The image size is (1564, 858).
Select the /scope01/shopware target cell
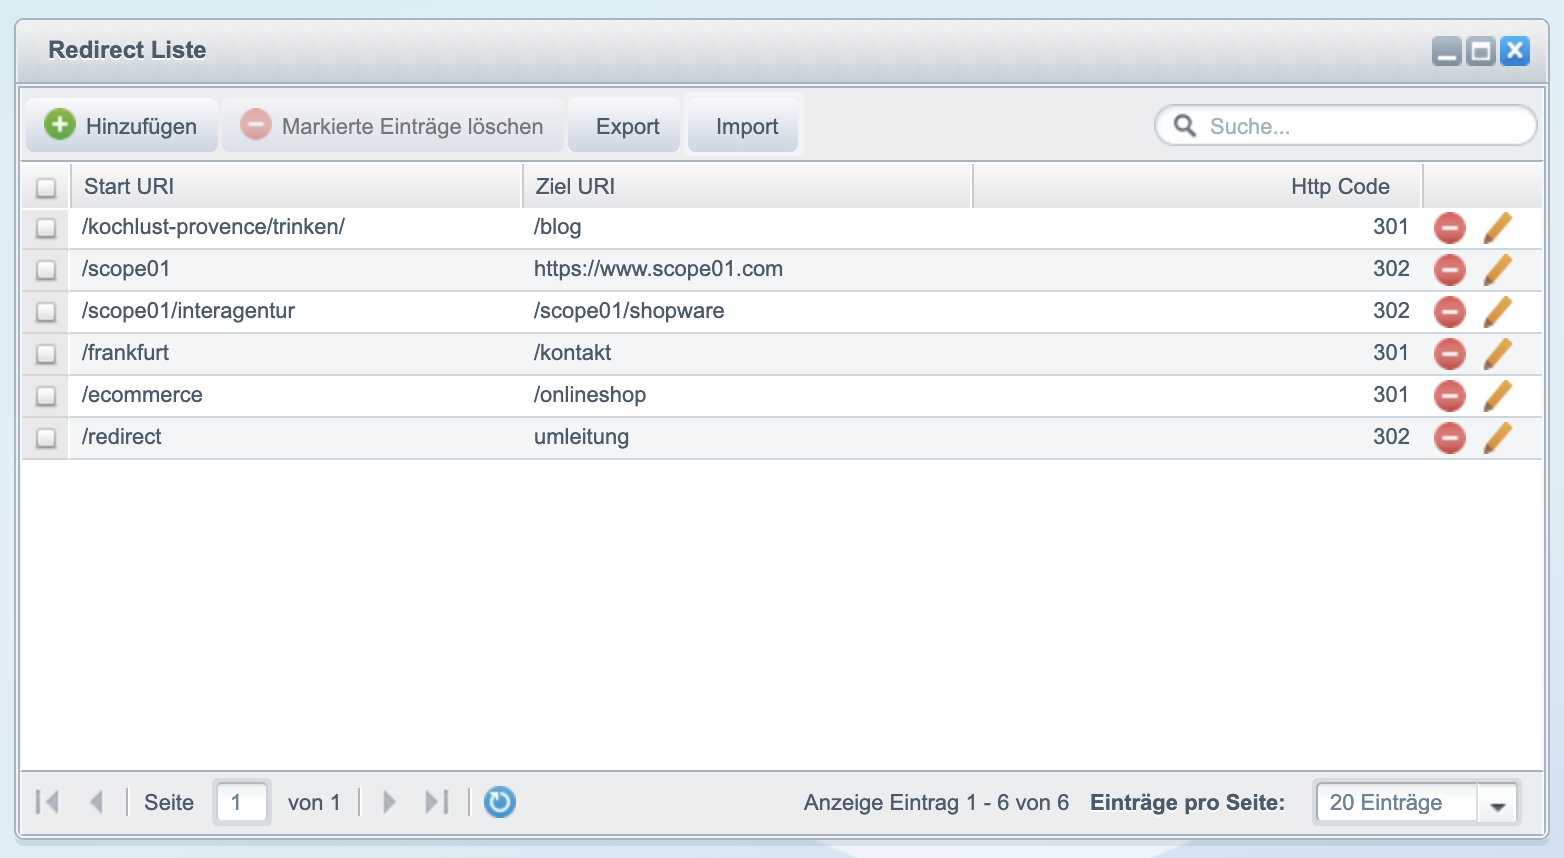point(748,312)
